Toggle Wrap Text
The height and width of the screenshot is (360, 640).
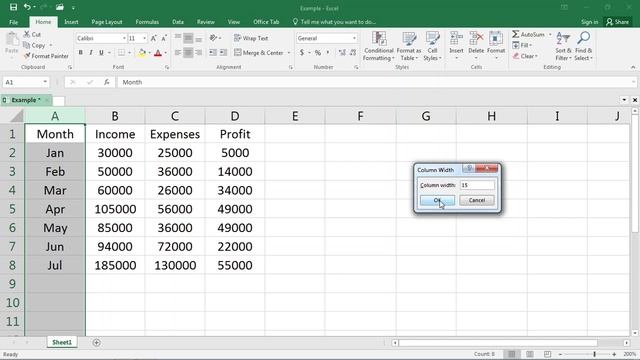click(251, 38)
